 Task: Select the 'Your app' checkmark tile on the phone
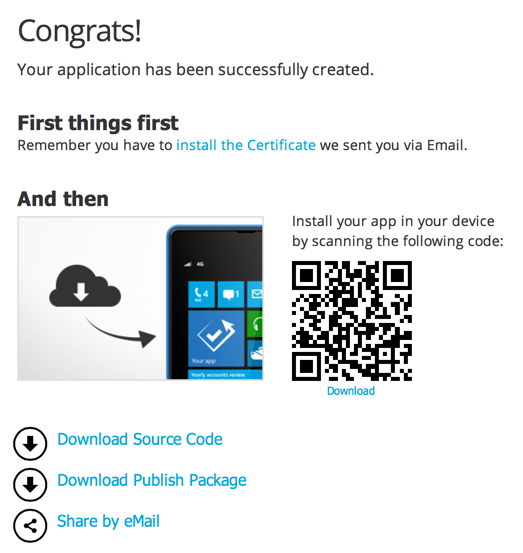(x=216, y=339)
